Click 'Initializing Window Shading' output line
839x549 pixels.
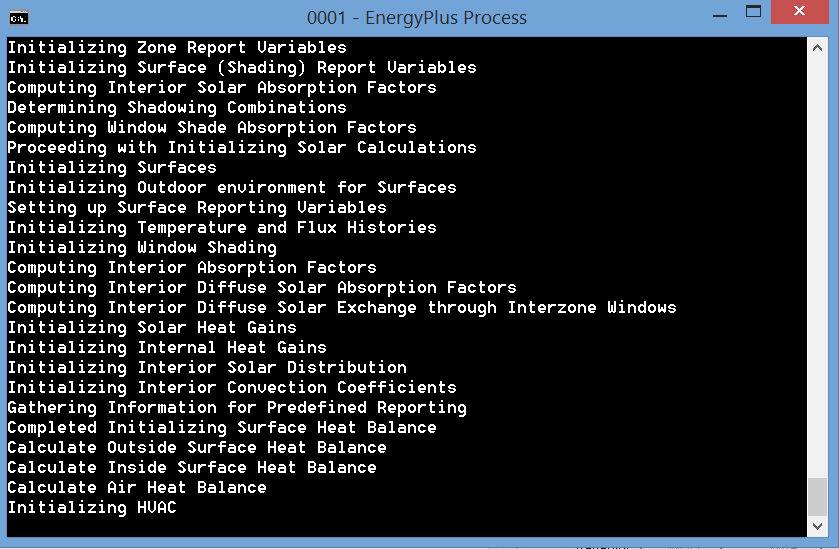(x=142, y=247)
